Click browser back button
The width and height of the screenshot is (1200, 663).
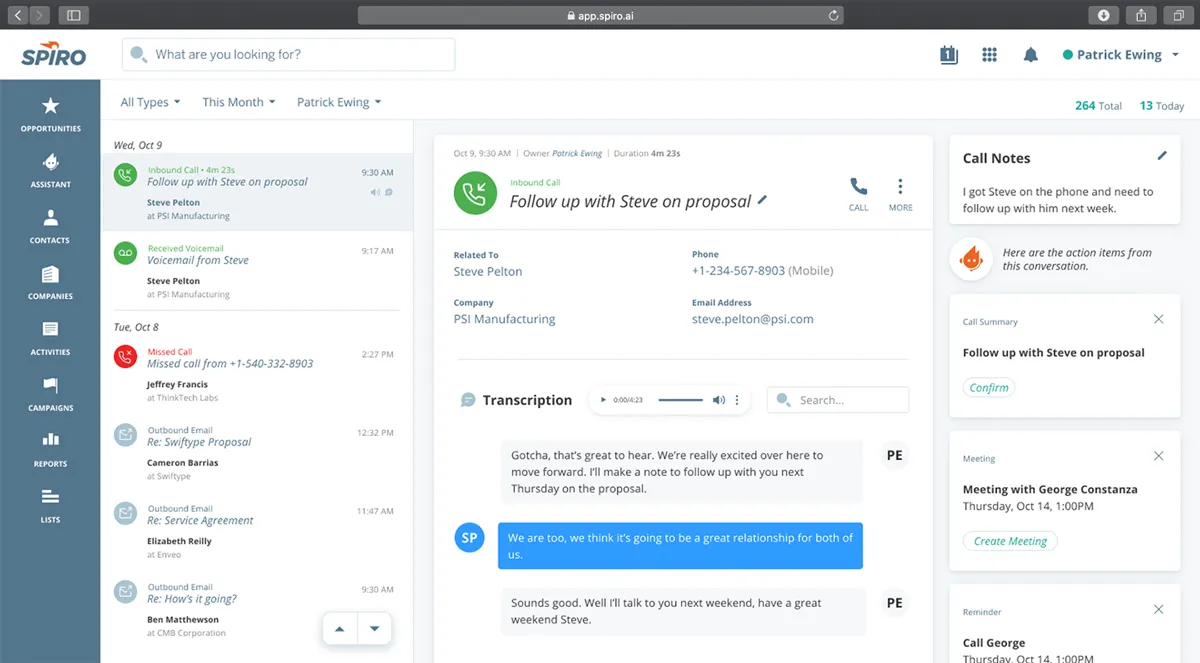pos(19,15)
